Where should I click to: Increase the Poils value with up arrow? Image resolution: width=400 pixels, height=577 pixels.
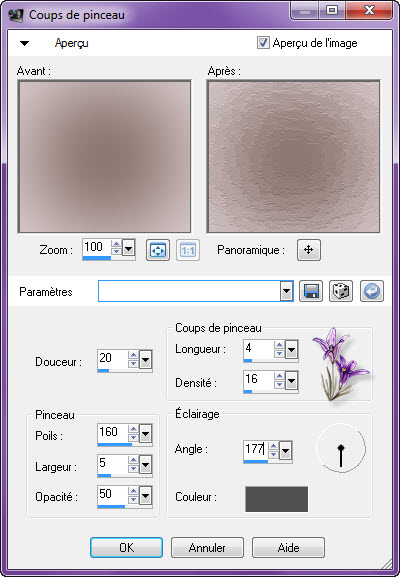(133, 429)
